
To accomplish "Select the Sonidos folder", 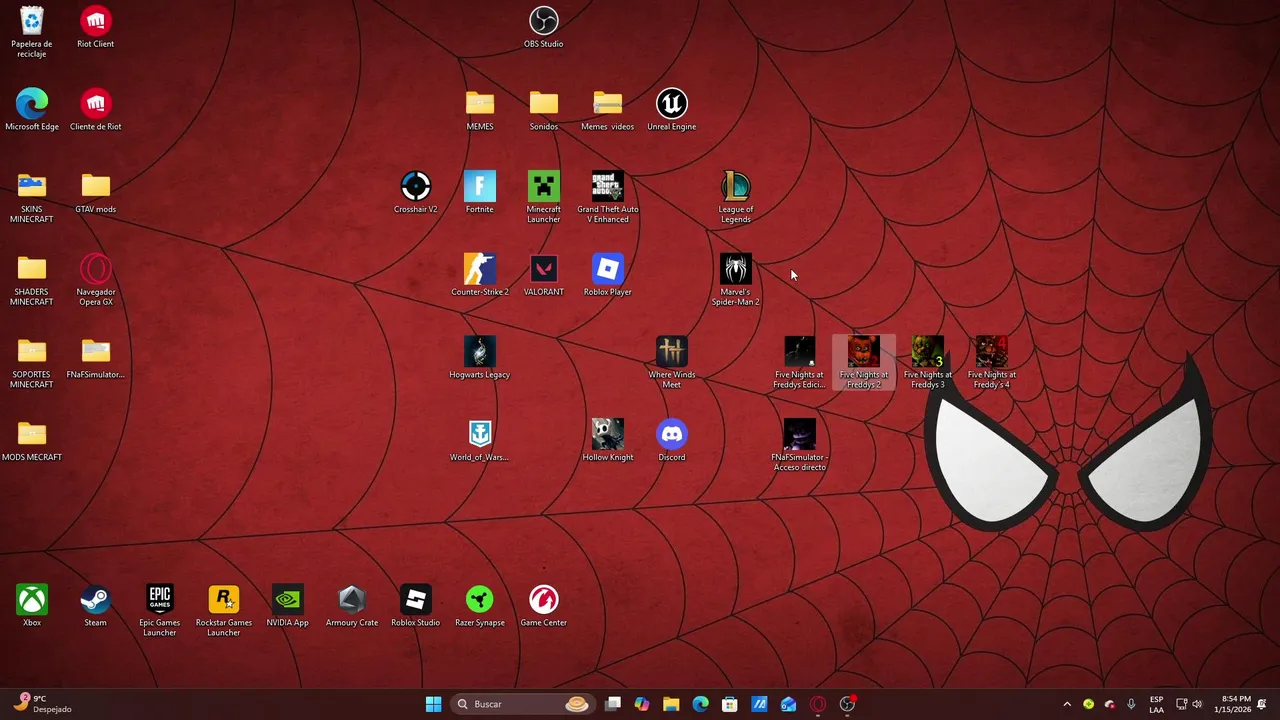I will (x=543, y=110).
